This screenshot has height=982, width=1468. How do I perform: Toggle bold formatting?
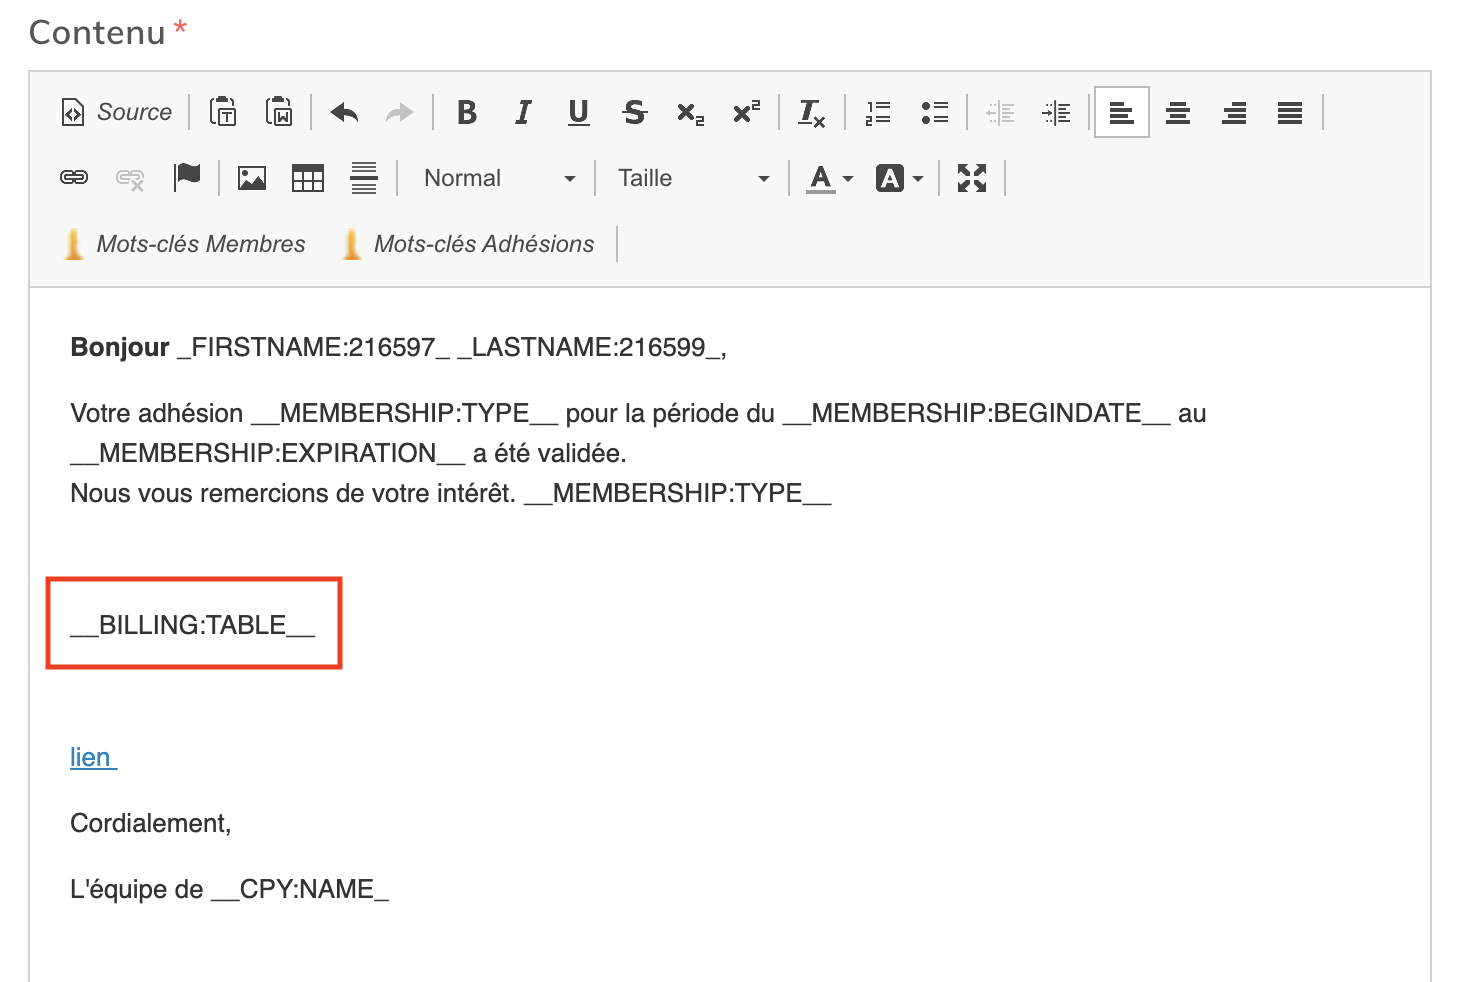(x=466, y=112)
